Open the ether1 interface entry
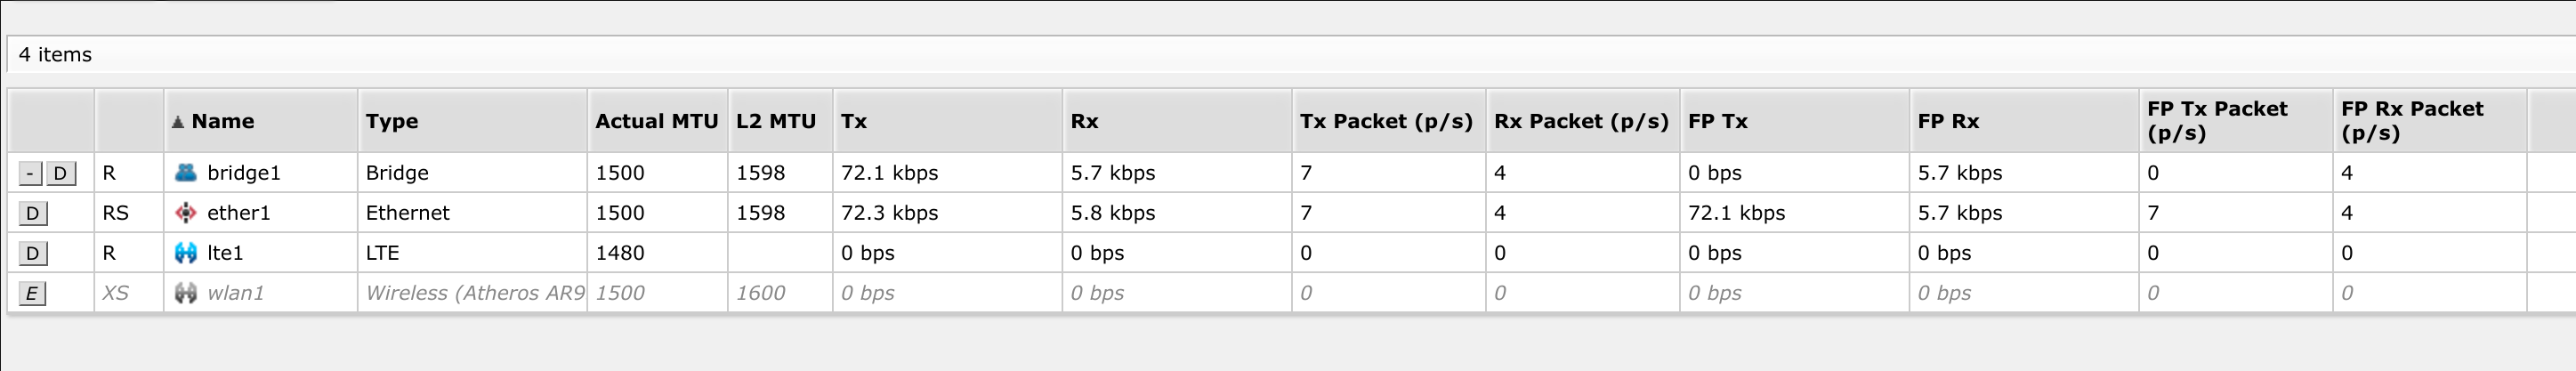 [x=238, y=213]
